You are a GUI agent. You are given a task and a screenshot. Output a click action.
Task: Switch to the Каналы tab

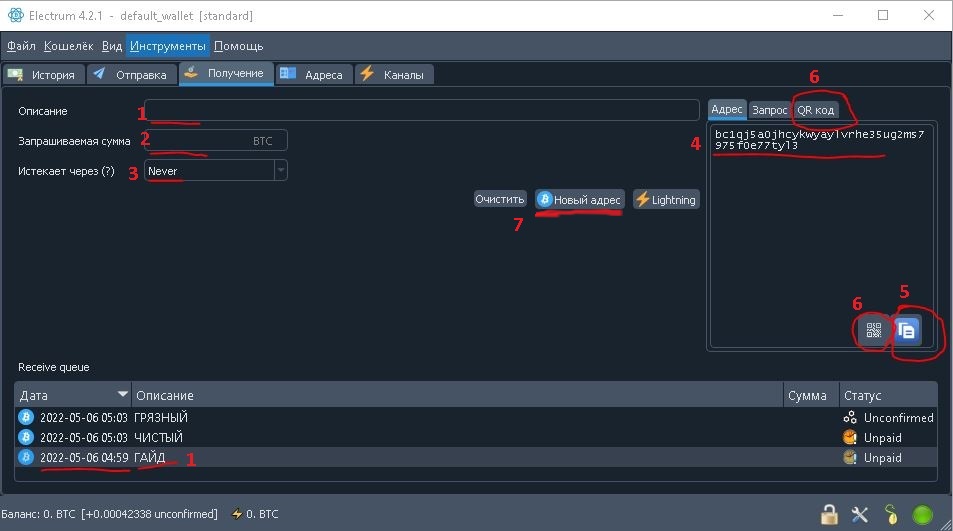(393, 75)
